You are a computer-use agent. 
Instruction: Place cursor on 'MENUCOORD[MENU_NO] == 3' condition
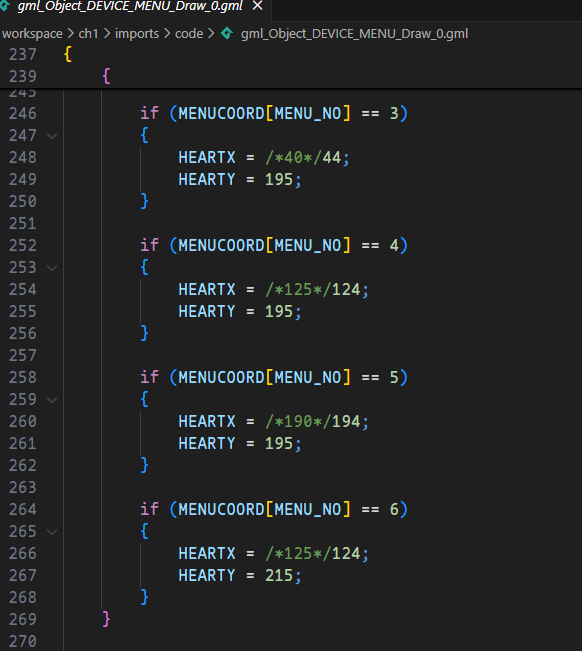pyautogui.click(x=289, y=113)
